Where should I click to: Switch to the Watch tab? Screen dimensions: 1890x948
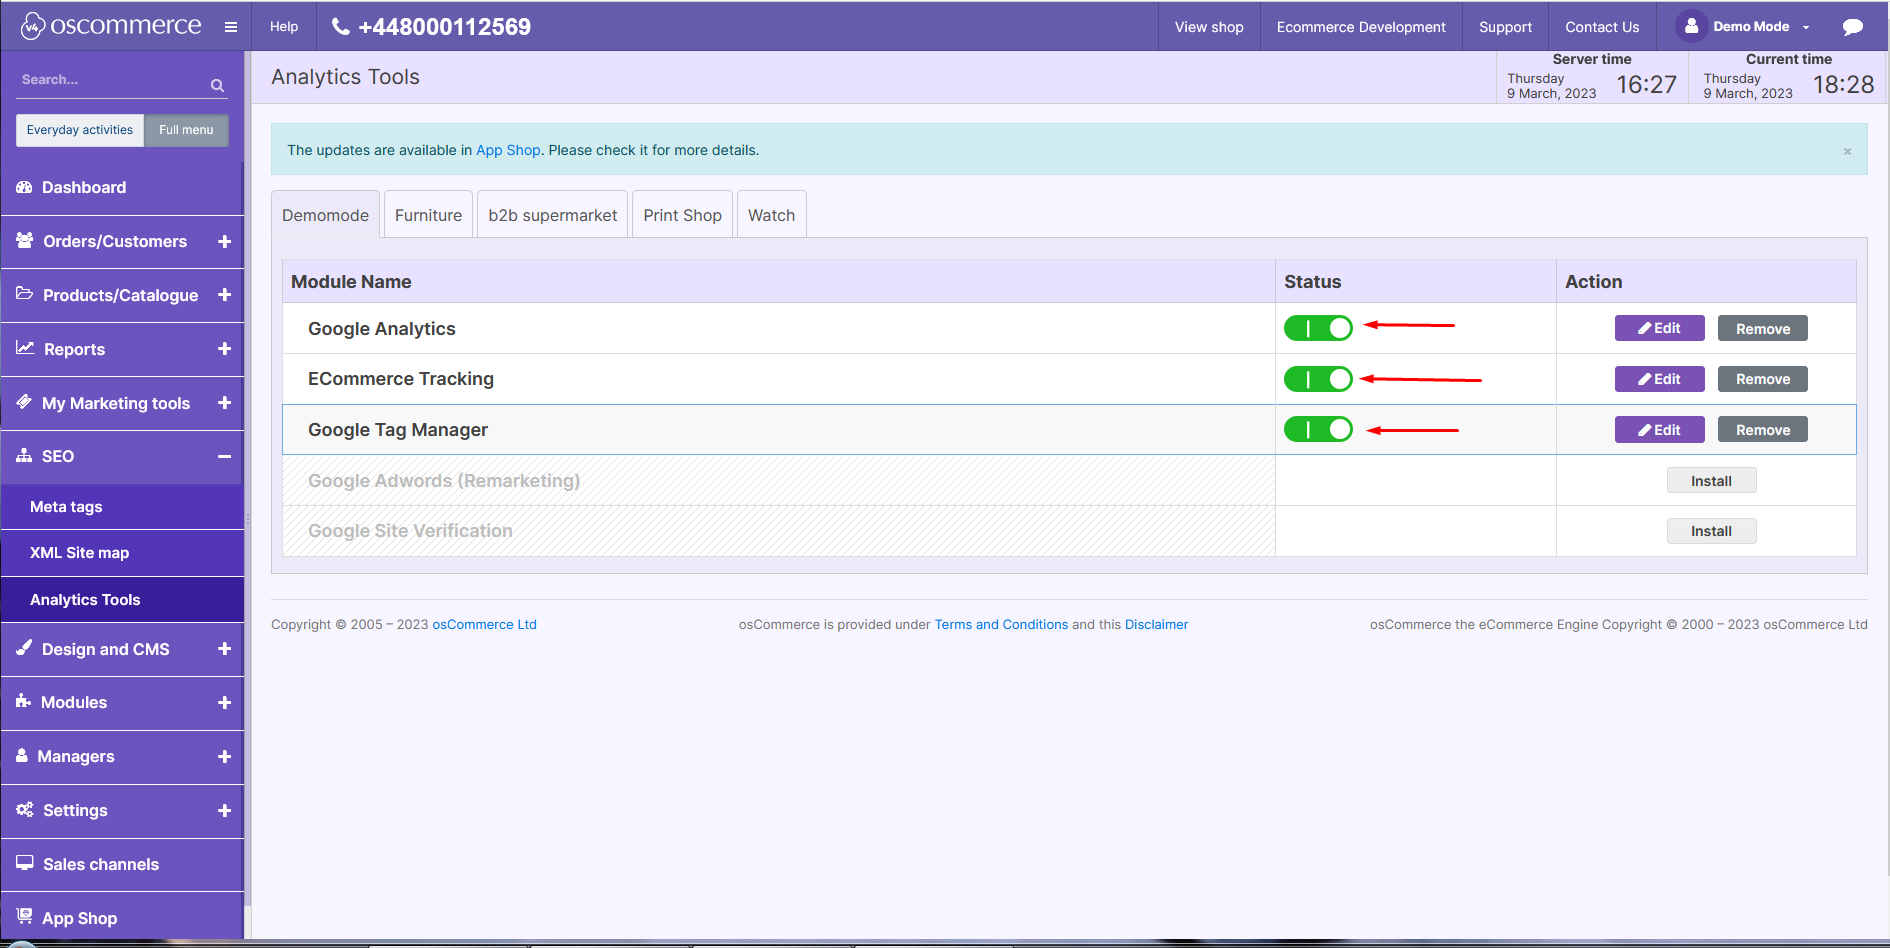point(771,215)
